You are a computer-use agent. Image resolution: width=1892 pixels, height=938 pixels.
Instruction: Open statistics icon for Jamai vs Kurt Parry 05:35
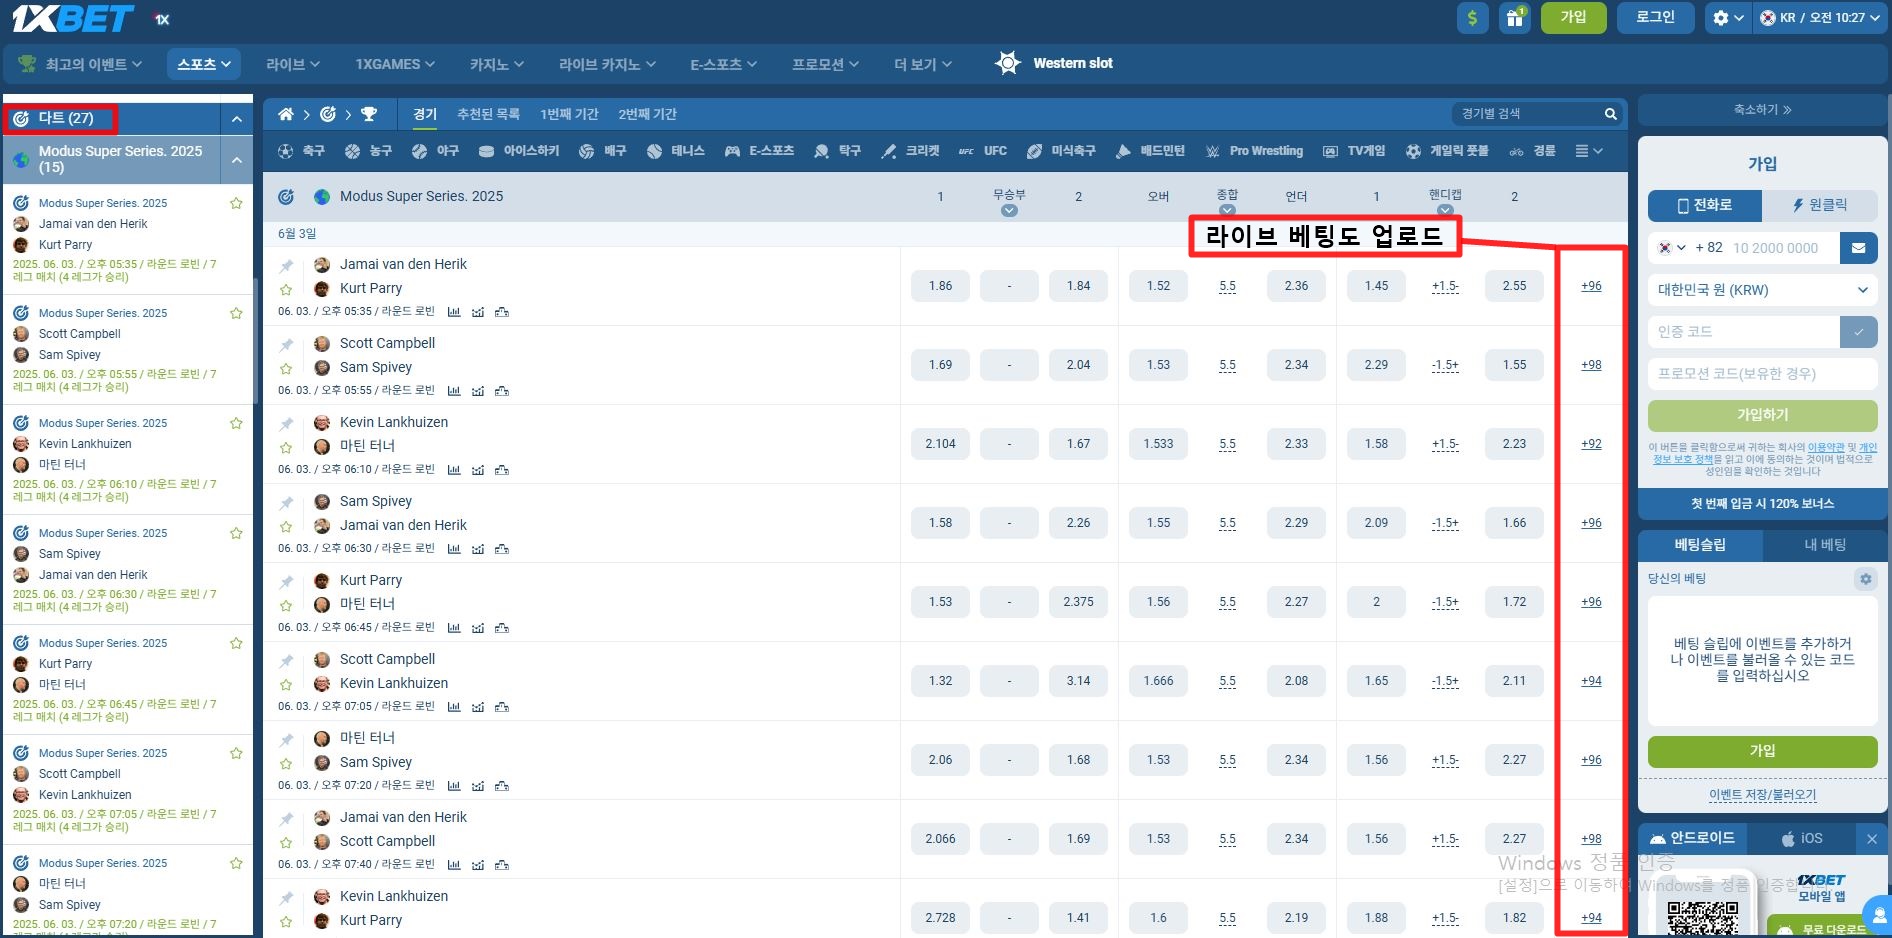coord(454,312)
